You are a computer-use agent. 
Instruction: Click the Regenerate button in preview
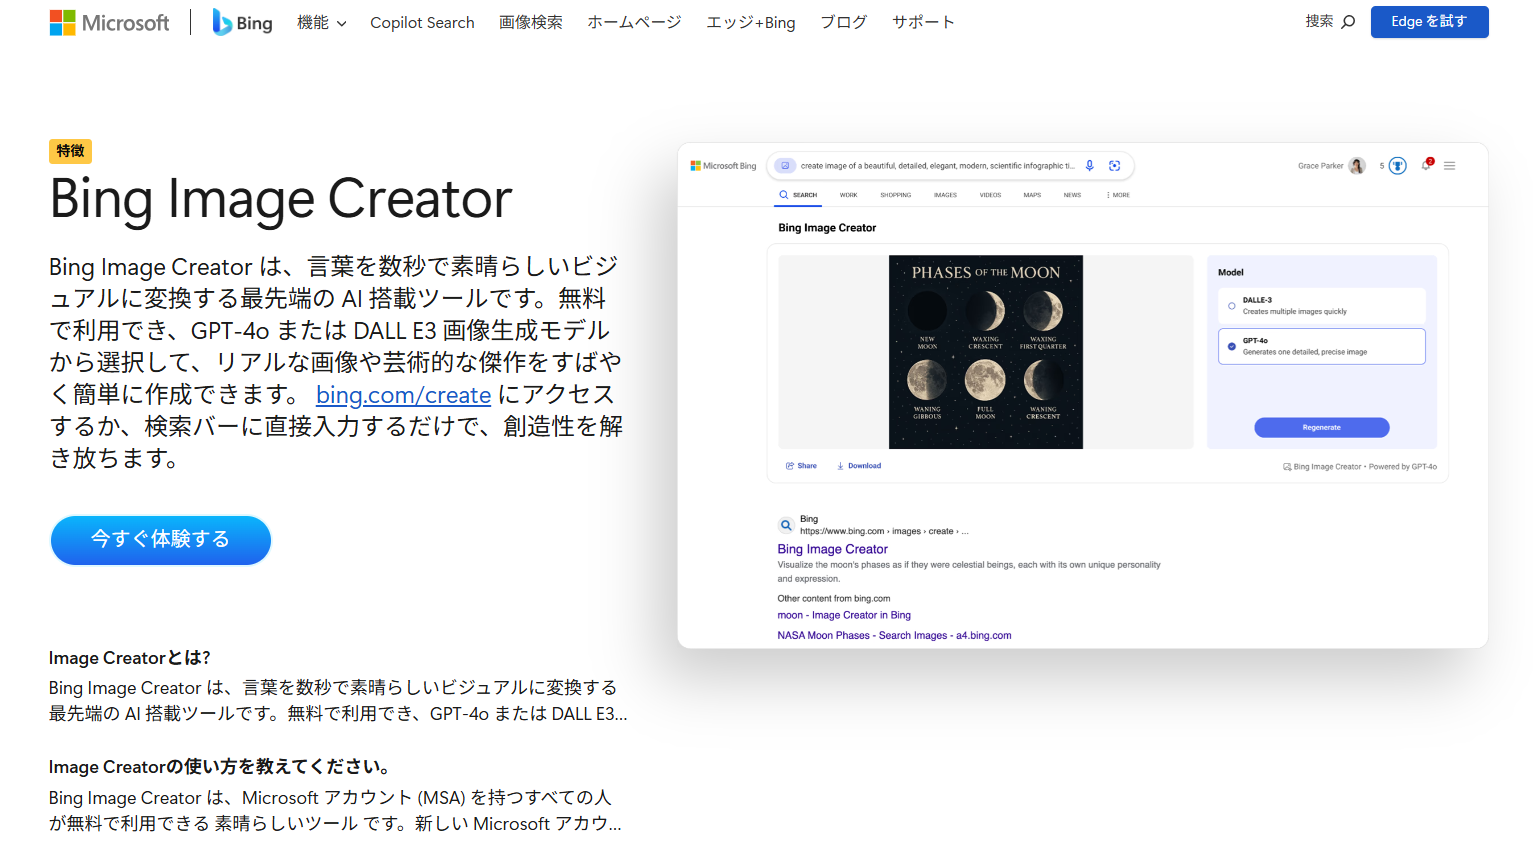click(1322, 427)
